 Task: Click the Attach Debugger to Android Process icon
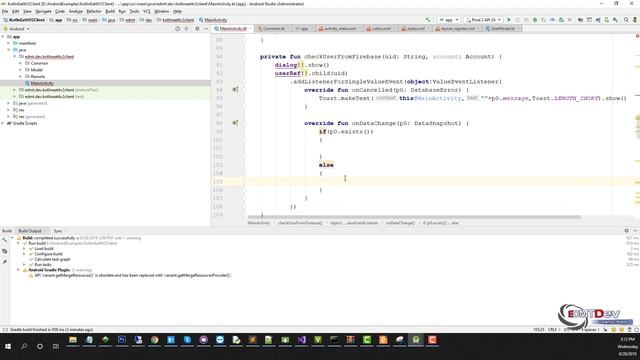pyautogui.click(x=561, y=20)
